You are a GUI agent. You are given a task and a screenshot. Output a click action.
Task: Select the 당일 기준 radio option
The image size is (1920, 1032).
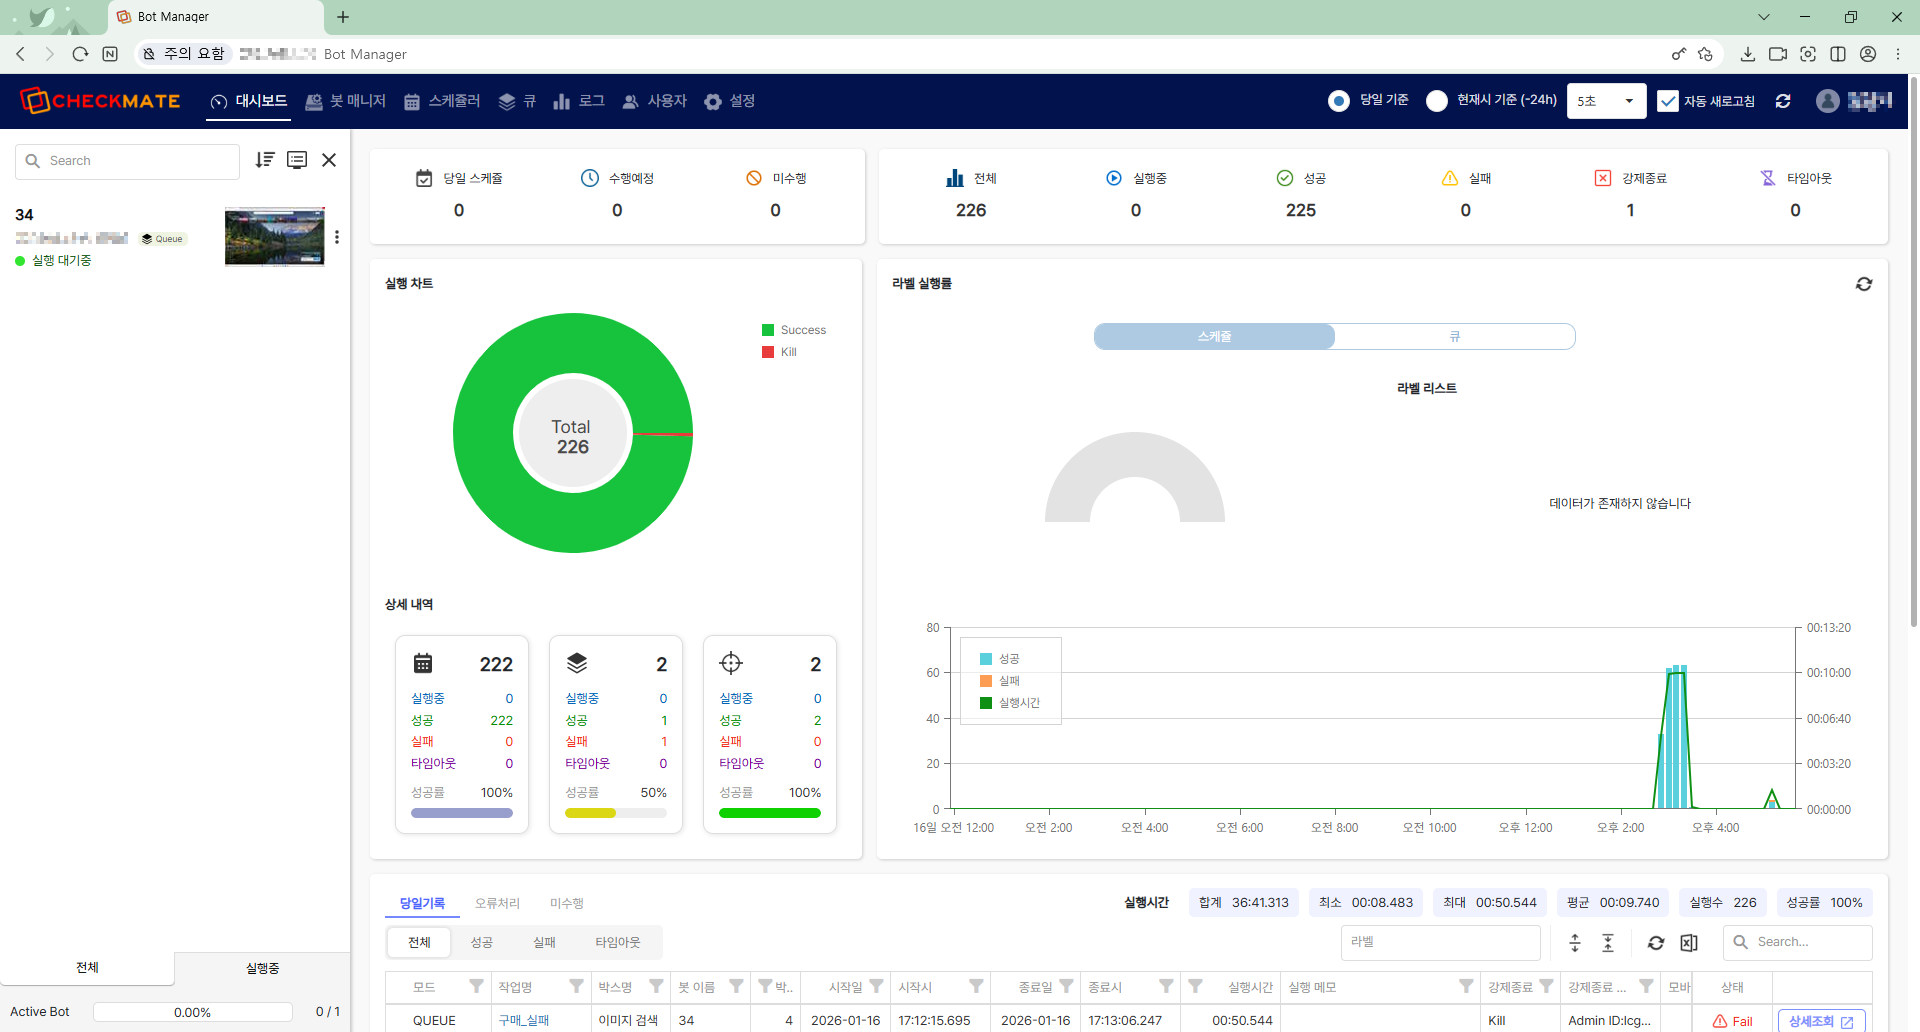click(1339, 101)
